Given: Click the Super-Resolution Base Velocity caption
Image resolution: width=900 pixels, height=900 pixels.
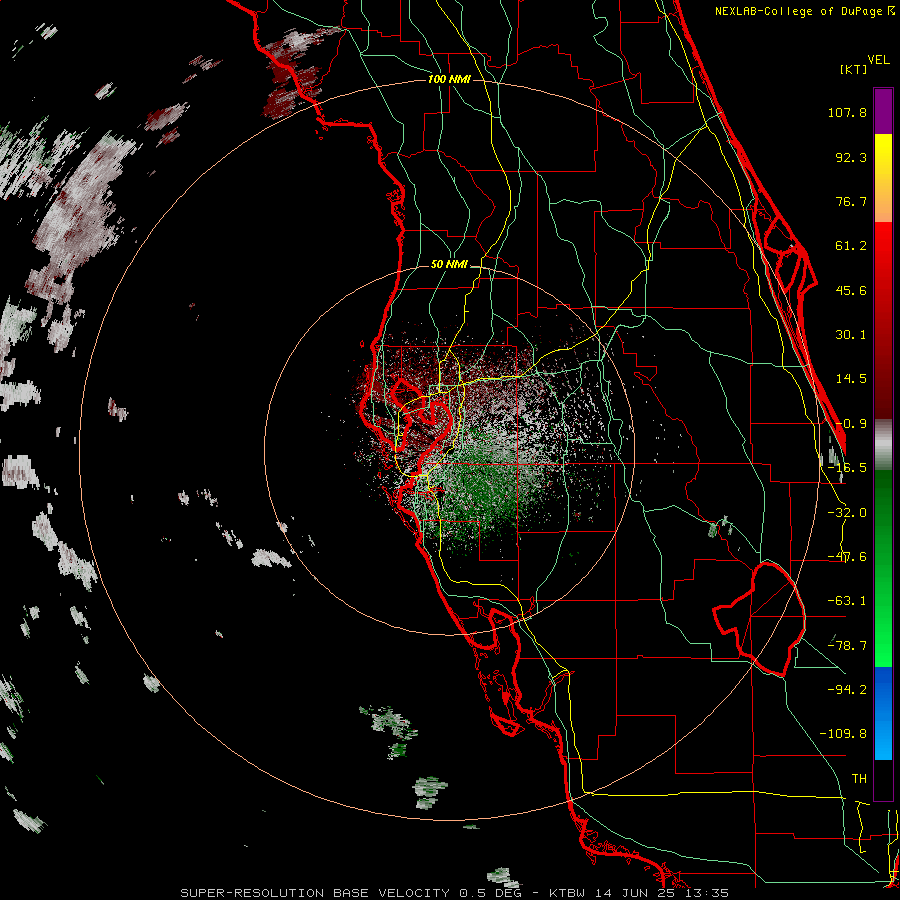Looking at the screenshot, I should pyautogui.click(x=455, y=893).
